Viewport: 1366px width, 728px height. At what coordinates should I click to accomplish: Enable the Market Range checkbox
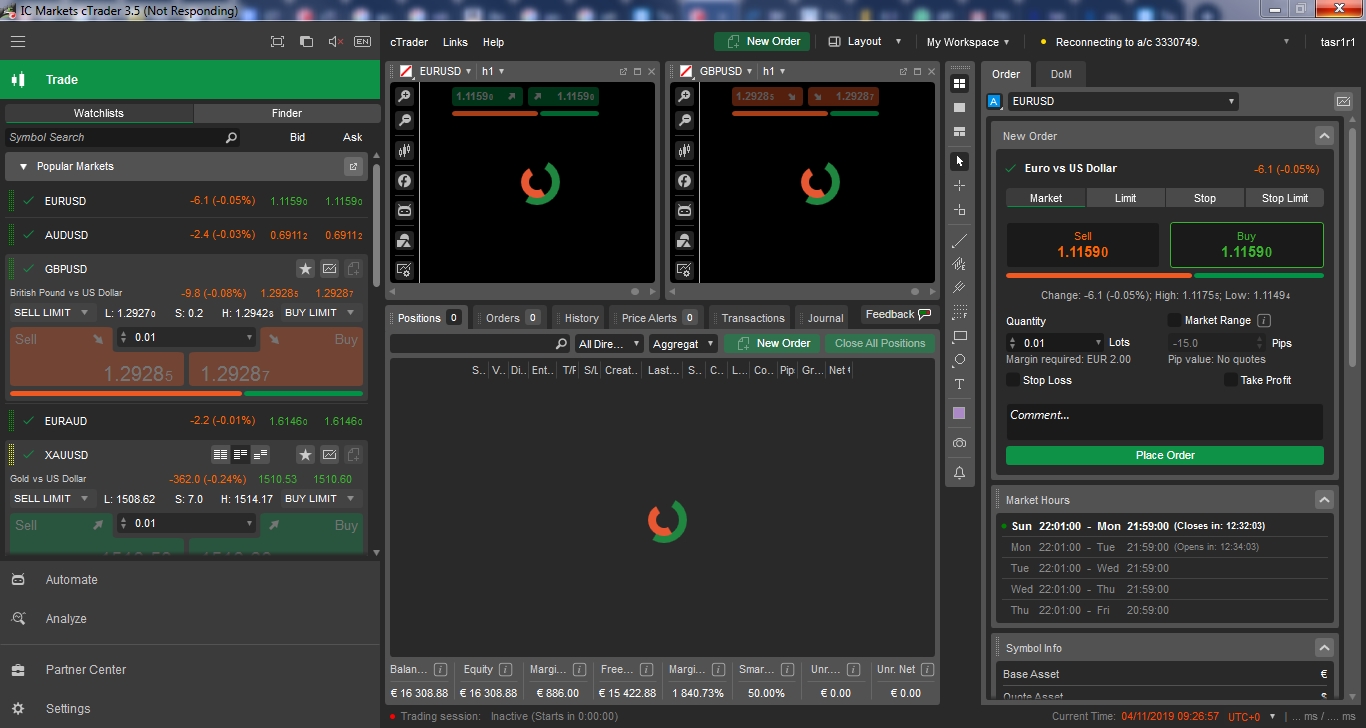tap(1175, 320)
